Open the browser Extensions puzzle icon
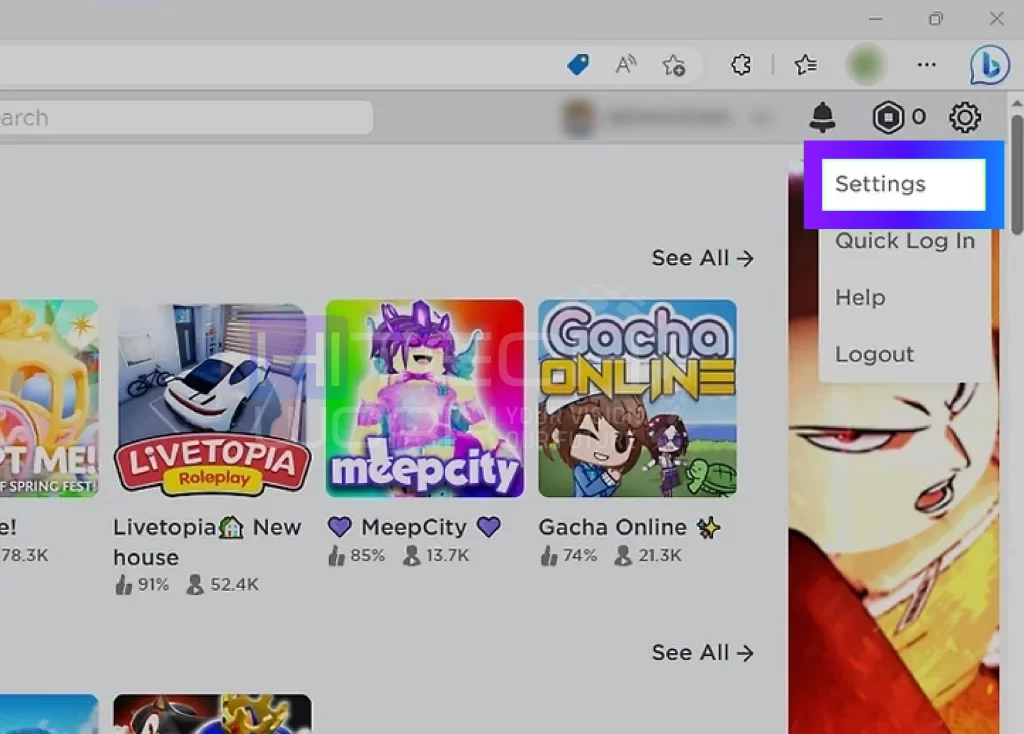The width and height of the screenshot is (1024, 734). [x=740, y=64]
